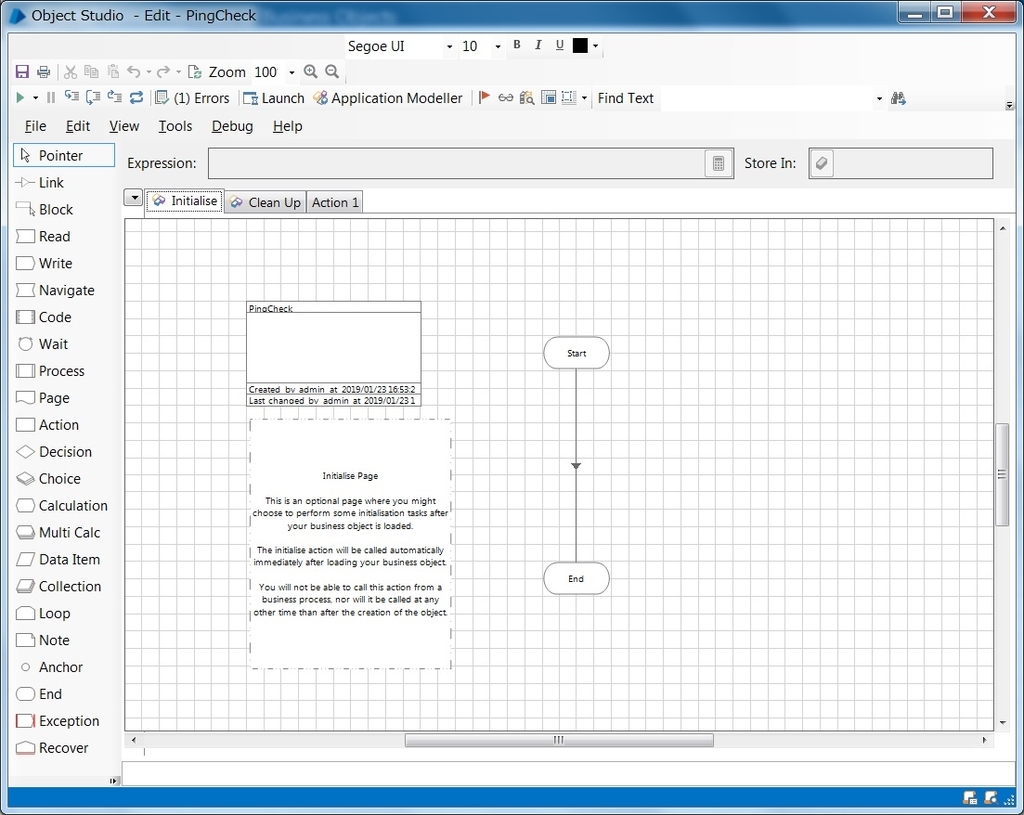This screenshot has height=815, width=1024.
Task: Click the Launch button
Action: (x=274, y=98)
